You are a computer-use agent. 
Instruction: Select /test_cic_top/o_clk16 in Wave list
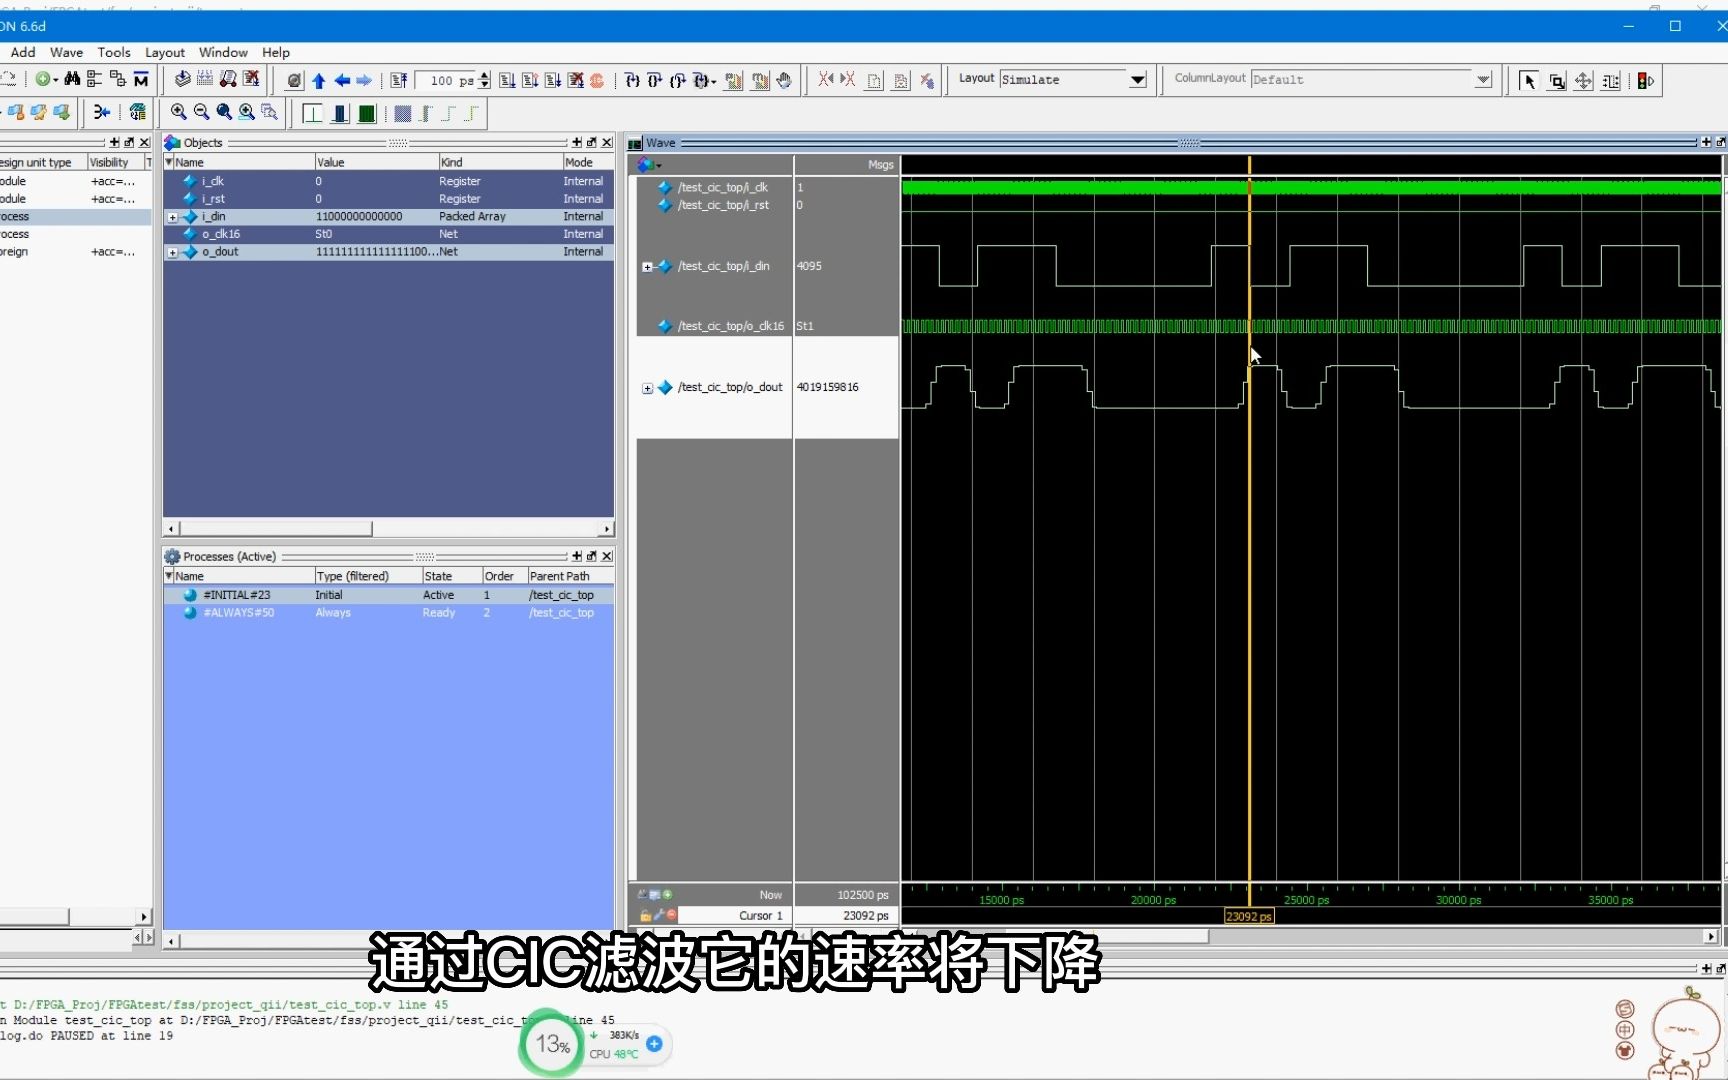[731, 326]
